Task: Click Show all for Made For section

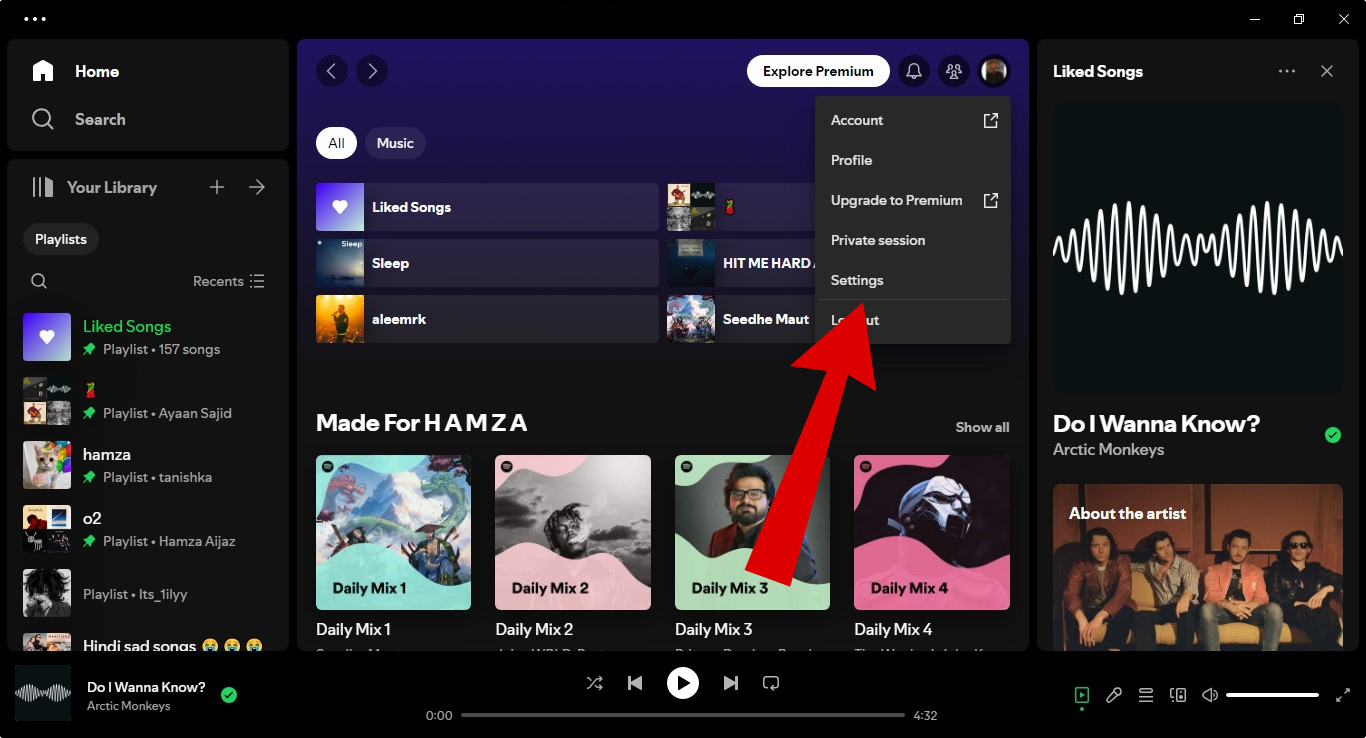Action: pos(982,427)
